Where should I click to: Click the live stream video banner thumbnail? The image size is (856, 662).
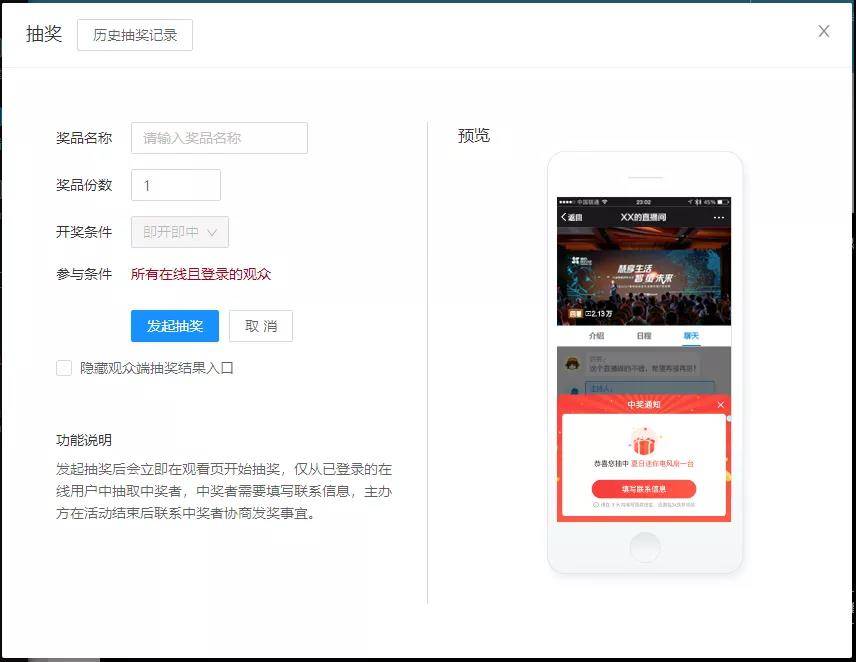pos(644,270)
